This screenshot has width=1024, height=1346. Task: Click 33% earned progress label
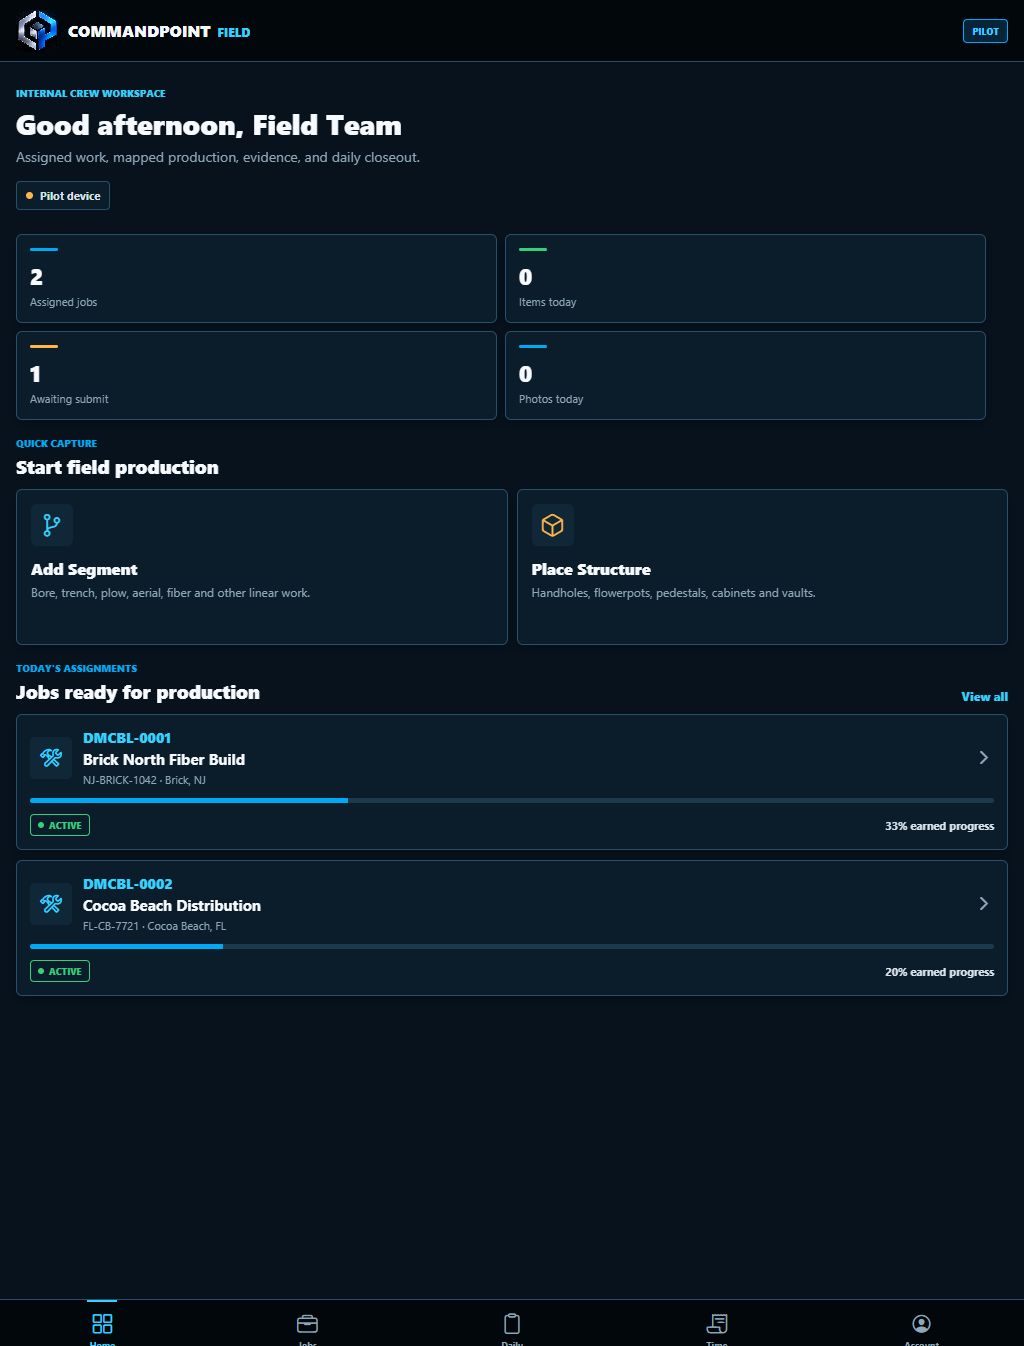point(939,826)
